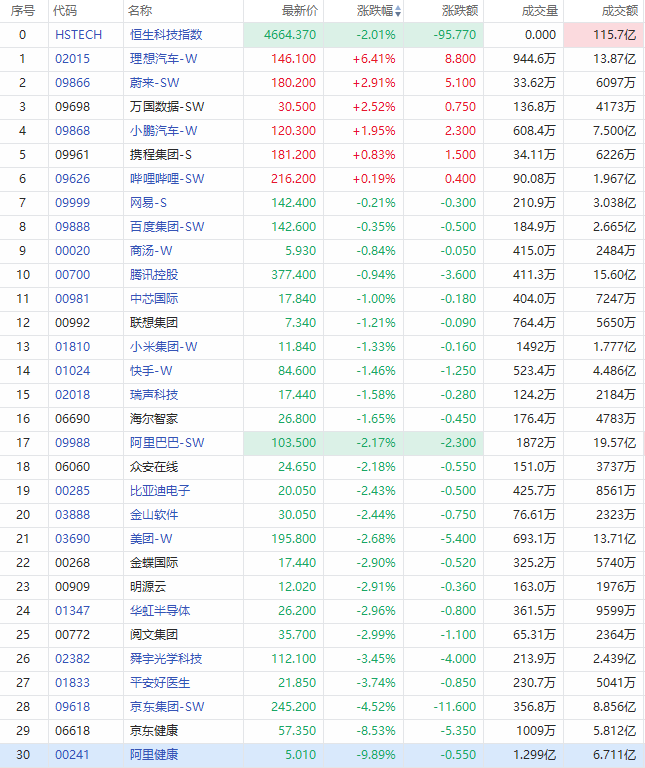
Task: Select stock code 09866 for 蔚来-SW
Action: 72,83
